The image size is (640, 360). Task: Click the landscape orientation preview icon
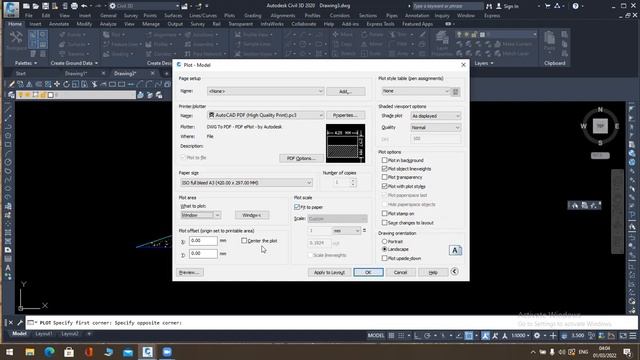455,250
